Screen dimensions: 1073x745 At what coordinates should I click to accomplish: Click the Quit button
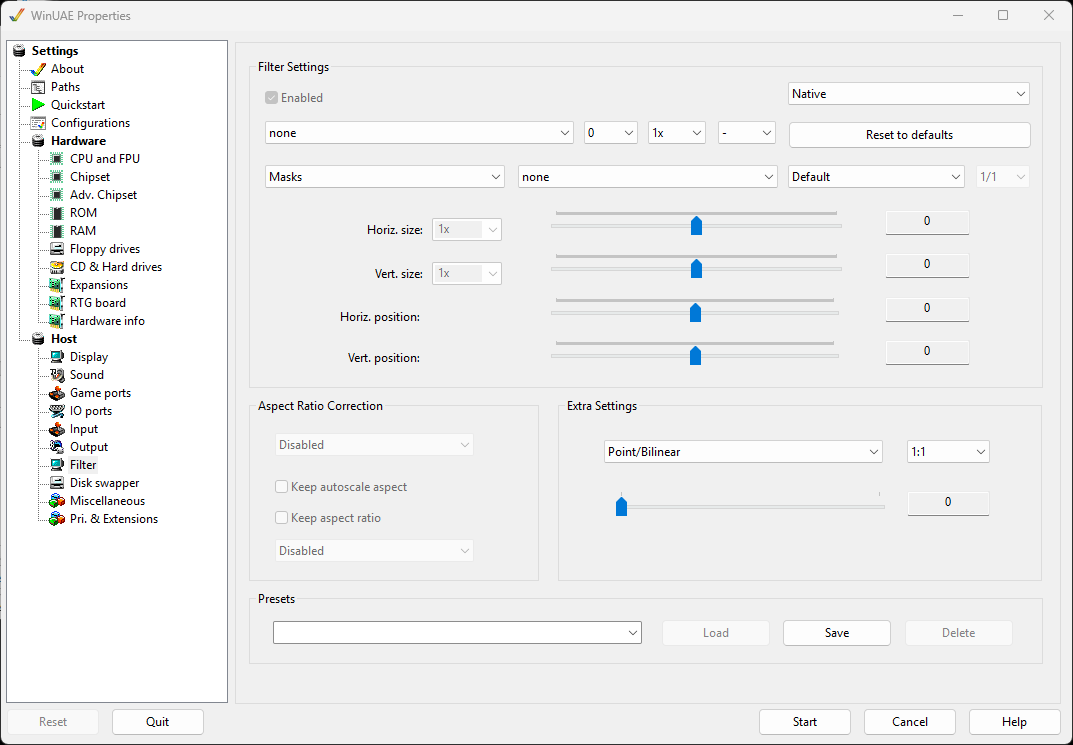[x=157, y=722]
